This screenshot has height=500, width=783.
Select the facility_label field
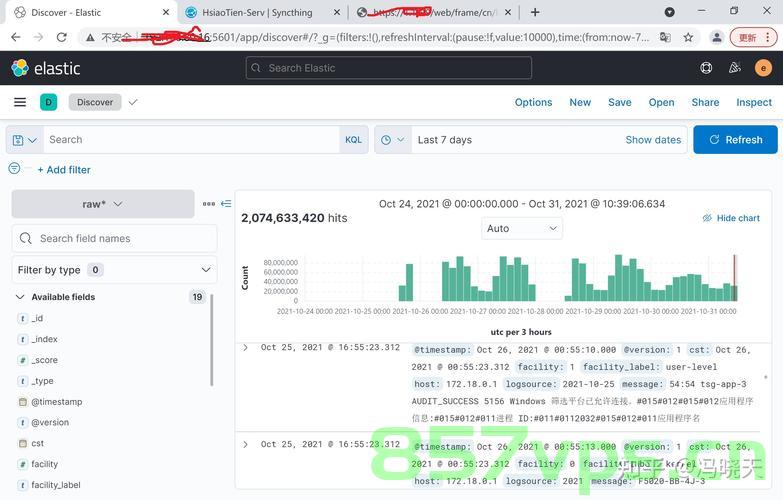click(55, 485)
